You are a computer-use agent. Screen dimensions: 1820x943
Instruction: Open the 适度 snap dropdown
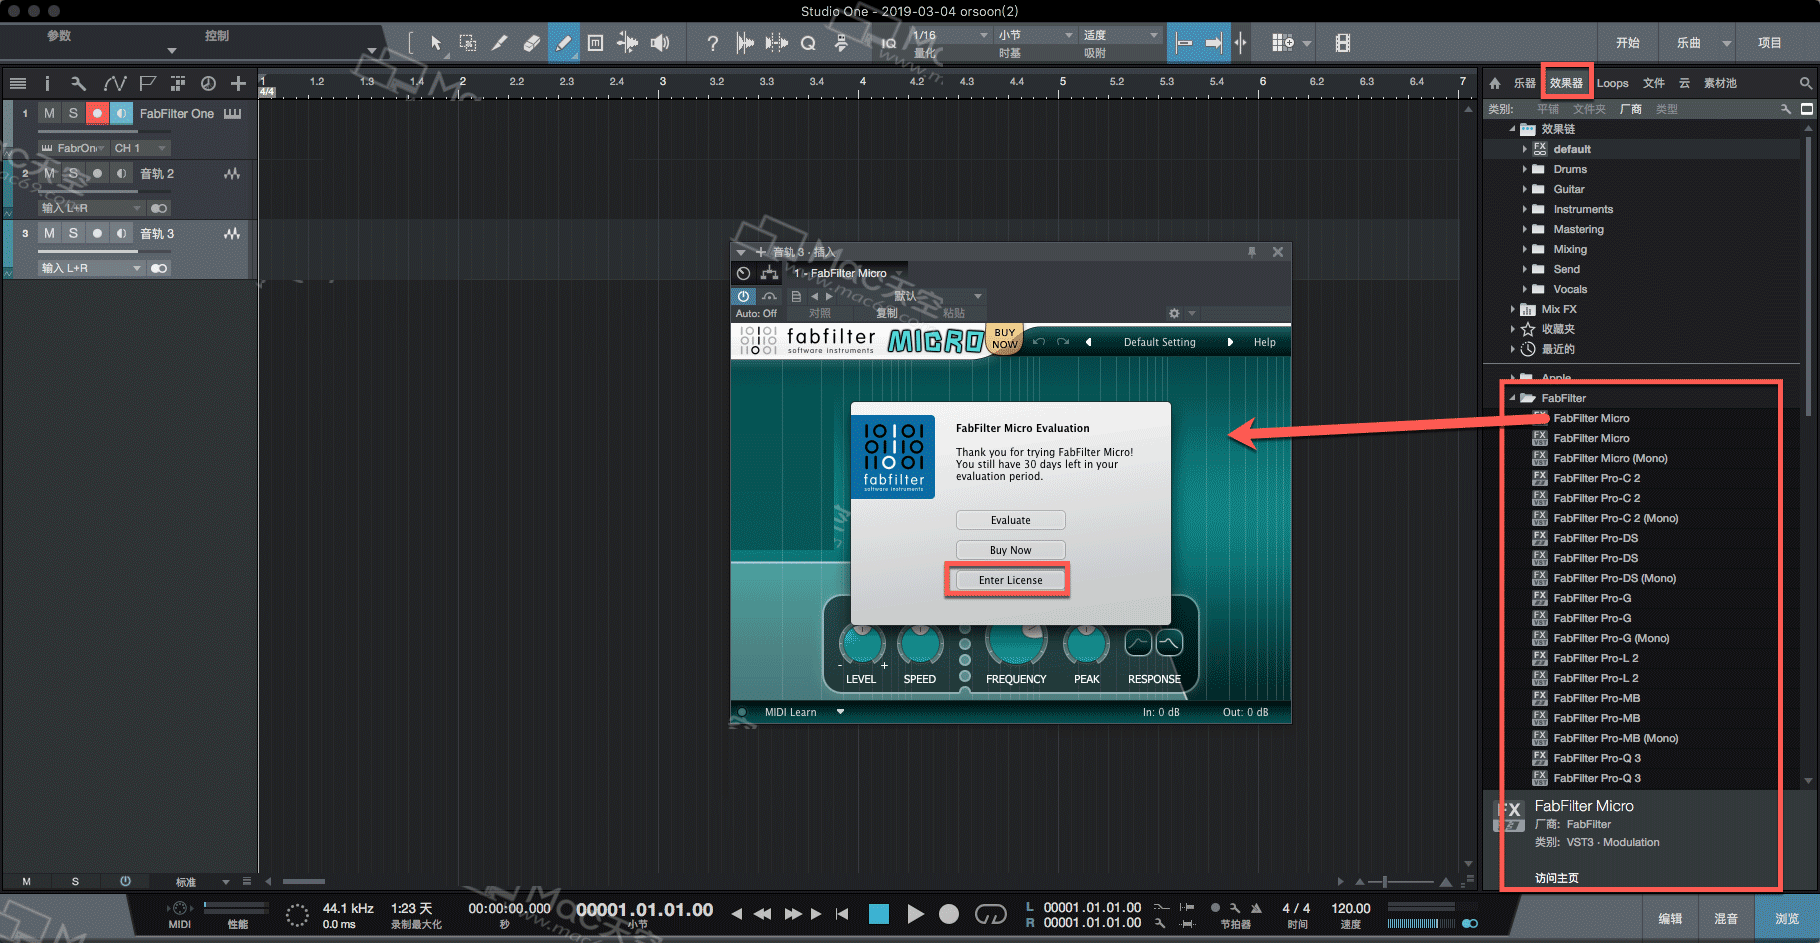(1120, 35)
